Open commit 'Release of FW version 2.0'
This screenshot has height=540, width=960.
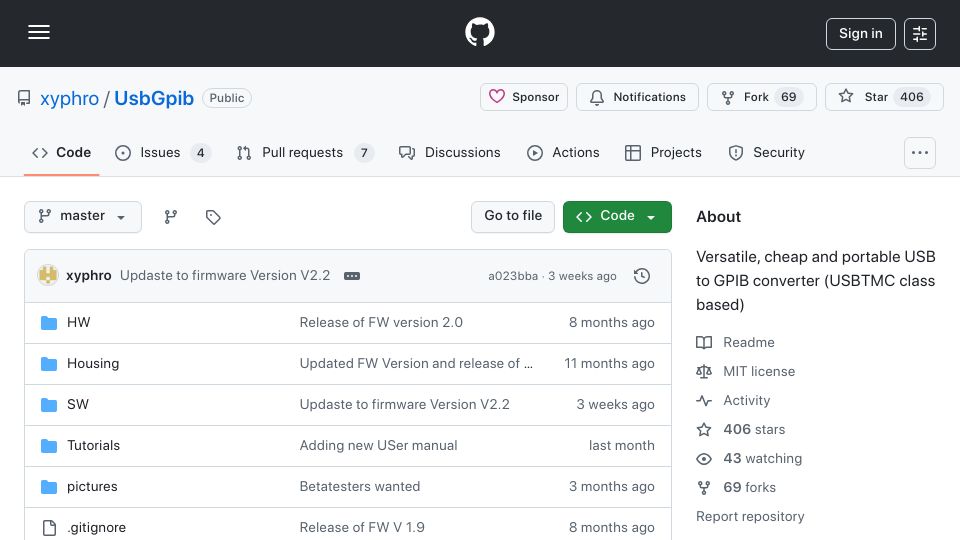coord(381,323)
